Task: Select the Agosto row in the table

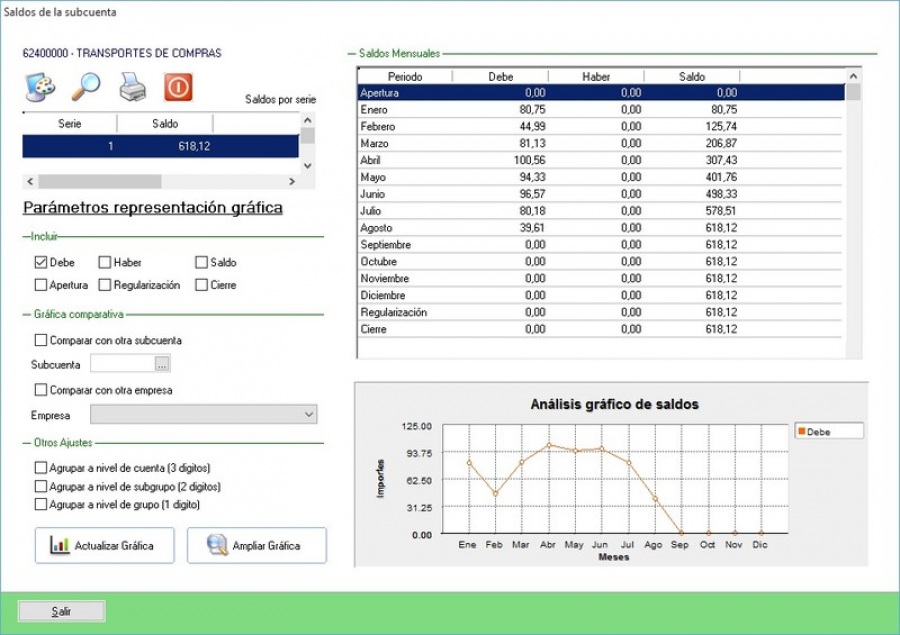Action: pos(600,228)
